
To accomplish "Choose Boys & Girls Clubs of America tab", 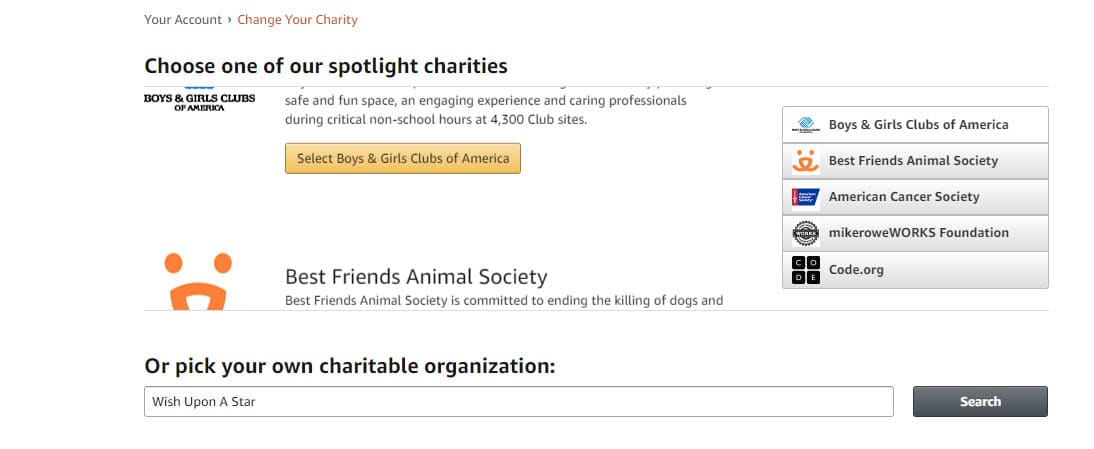I will tap(915, 125).
